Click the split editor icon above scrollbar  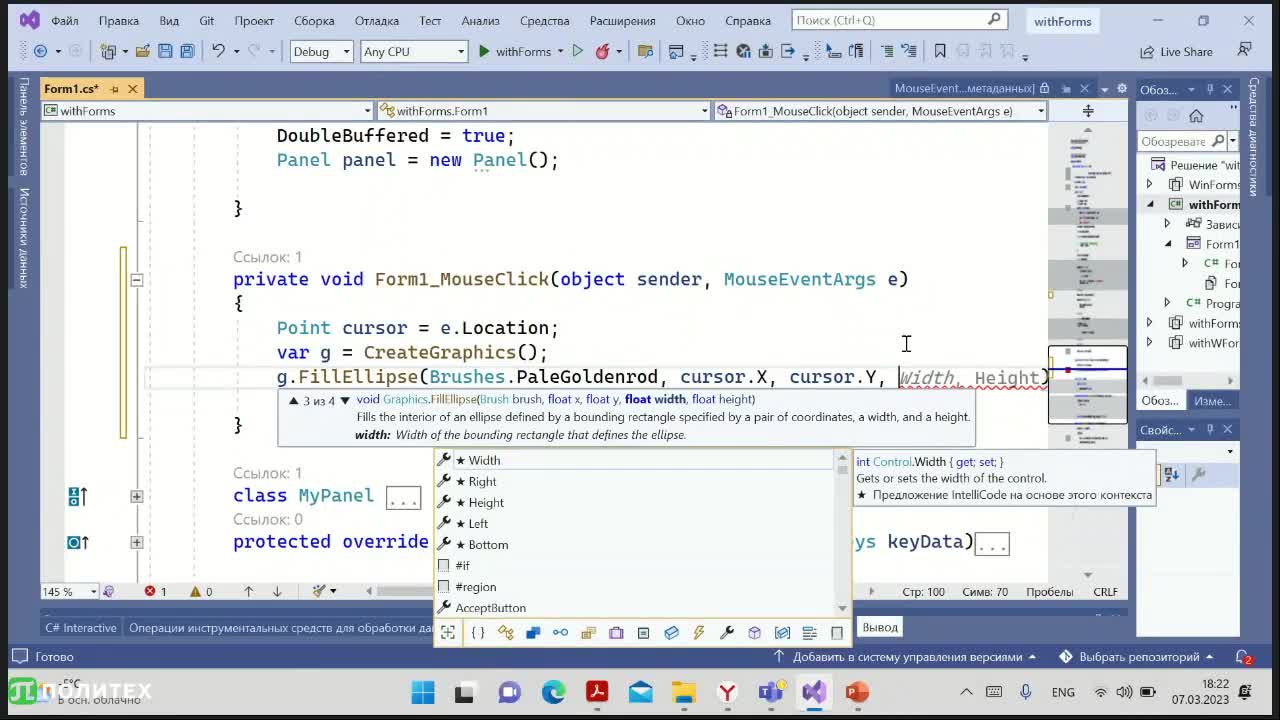(1088, 111)
